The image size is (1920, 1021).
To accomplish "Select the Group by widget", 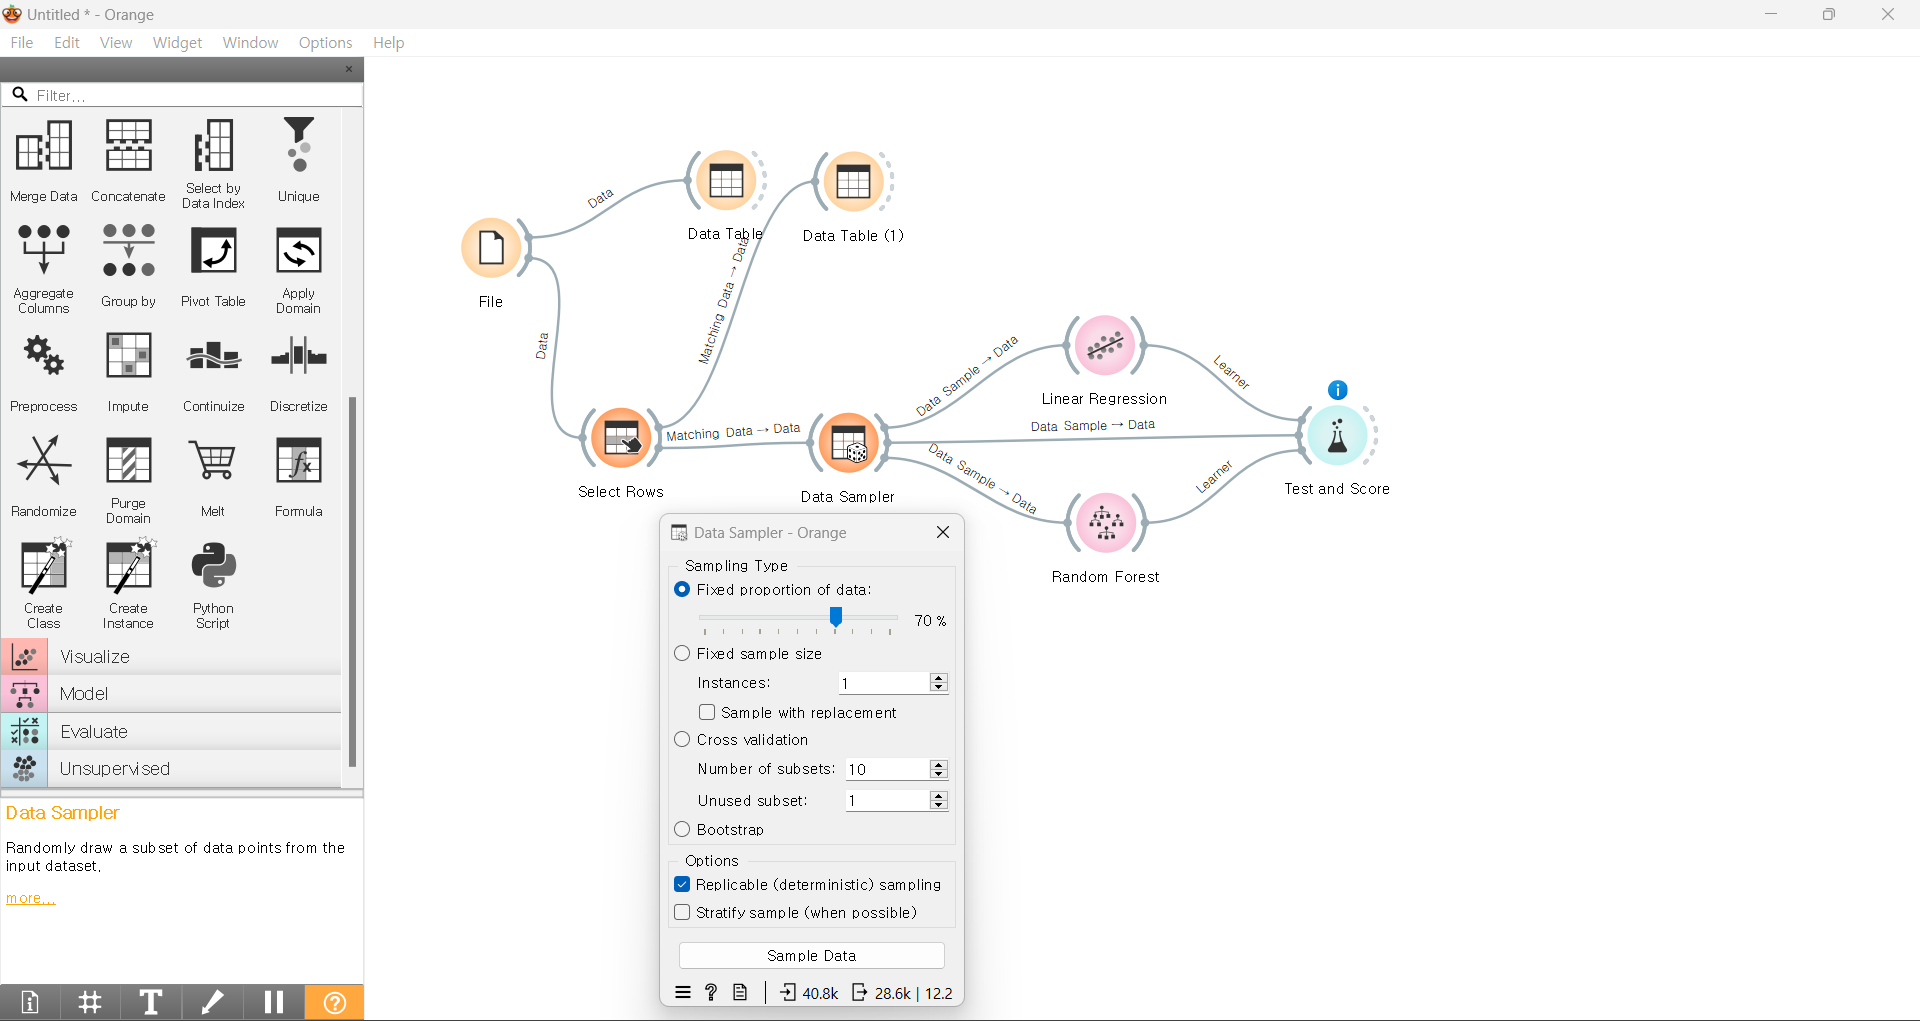I will [x=128, y=265].
